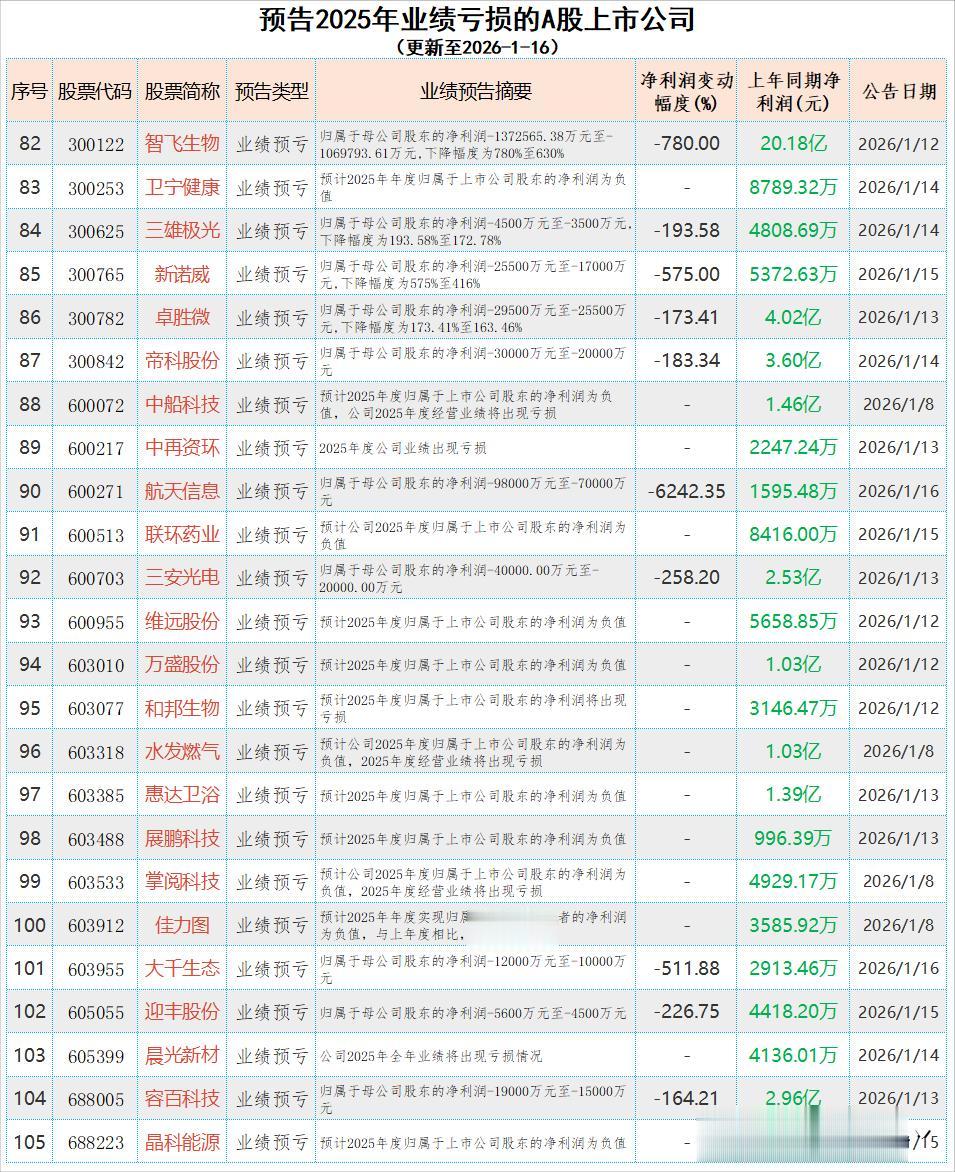Image resolution: width=955 pixels, height=1172 pixels.
Task: Select stock name 卓胜微
Action: 182,317
